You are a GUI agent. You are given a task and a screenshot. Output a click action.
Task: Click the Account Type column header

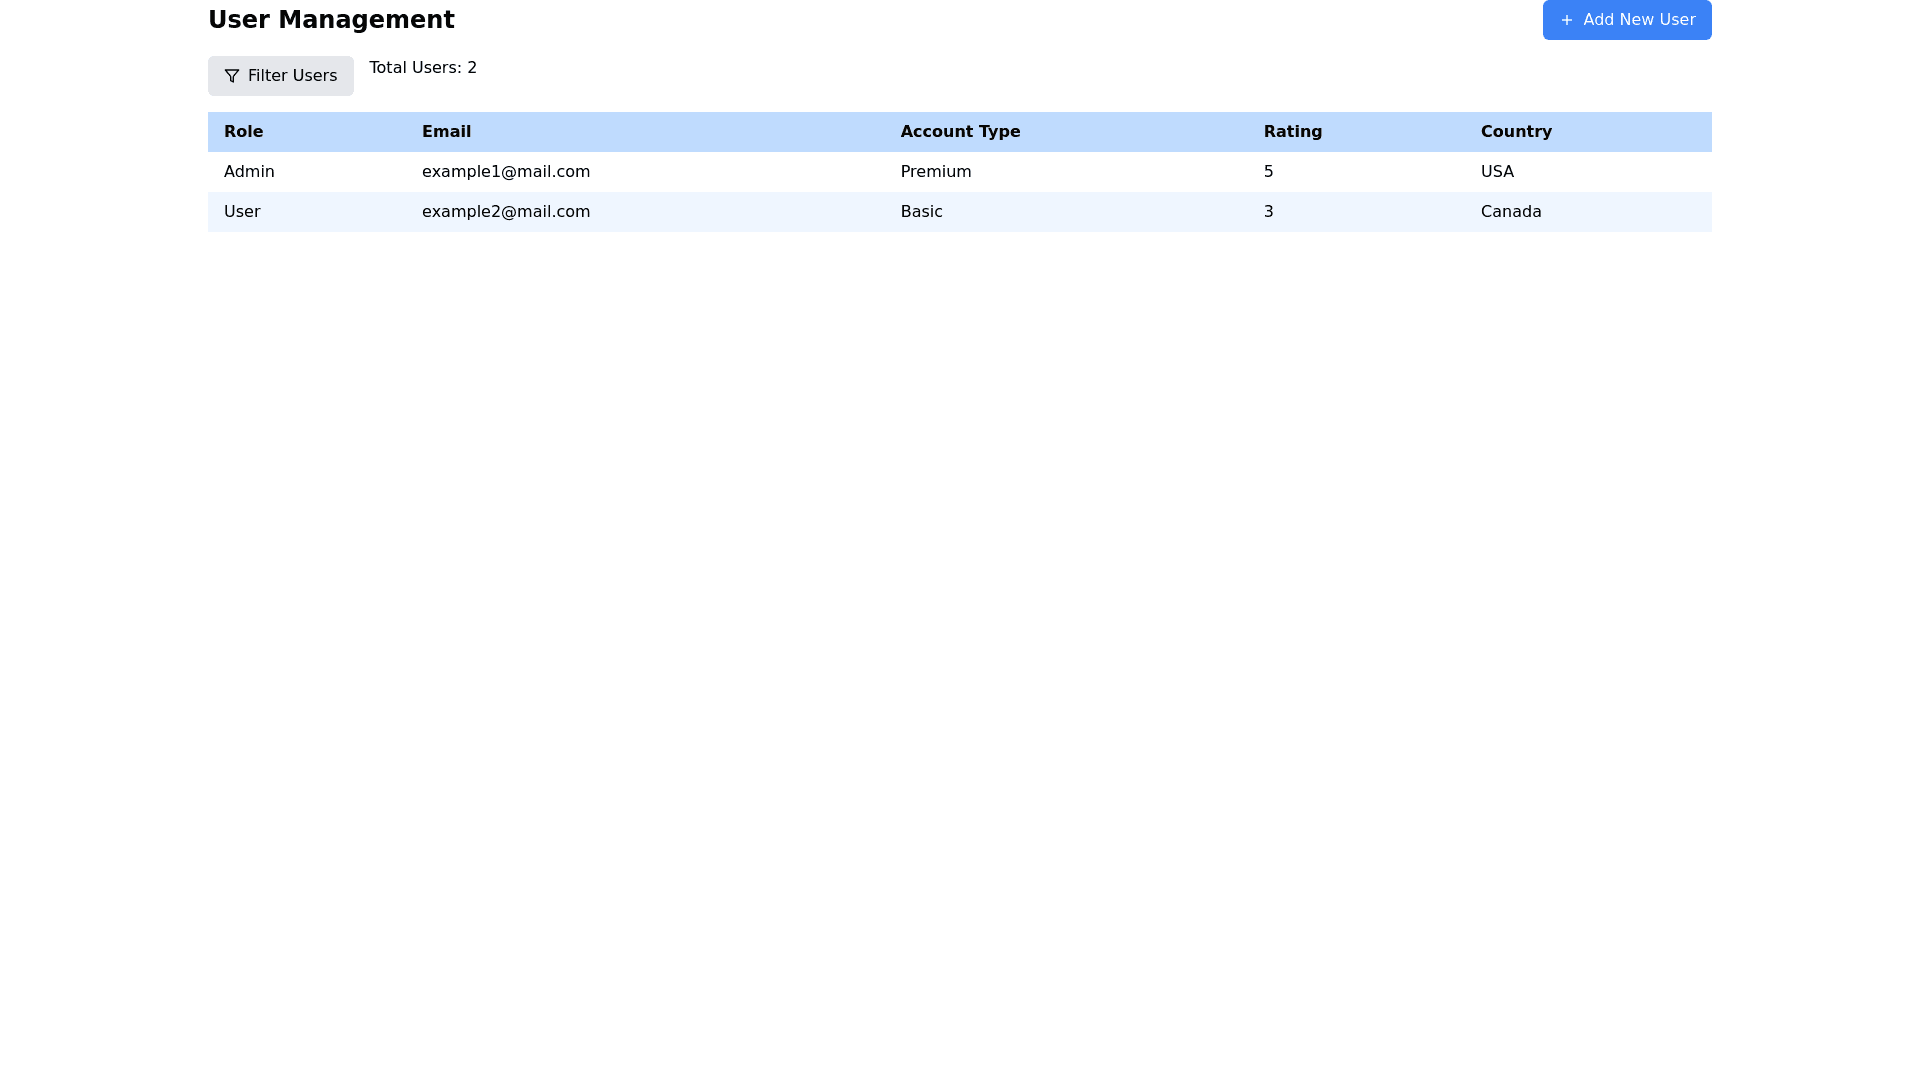click(960, 132)
